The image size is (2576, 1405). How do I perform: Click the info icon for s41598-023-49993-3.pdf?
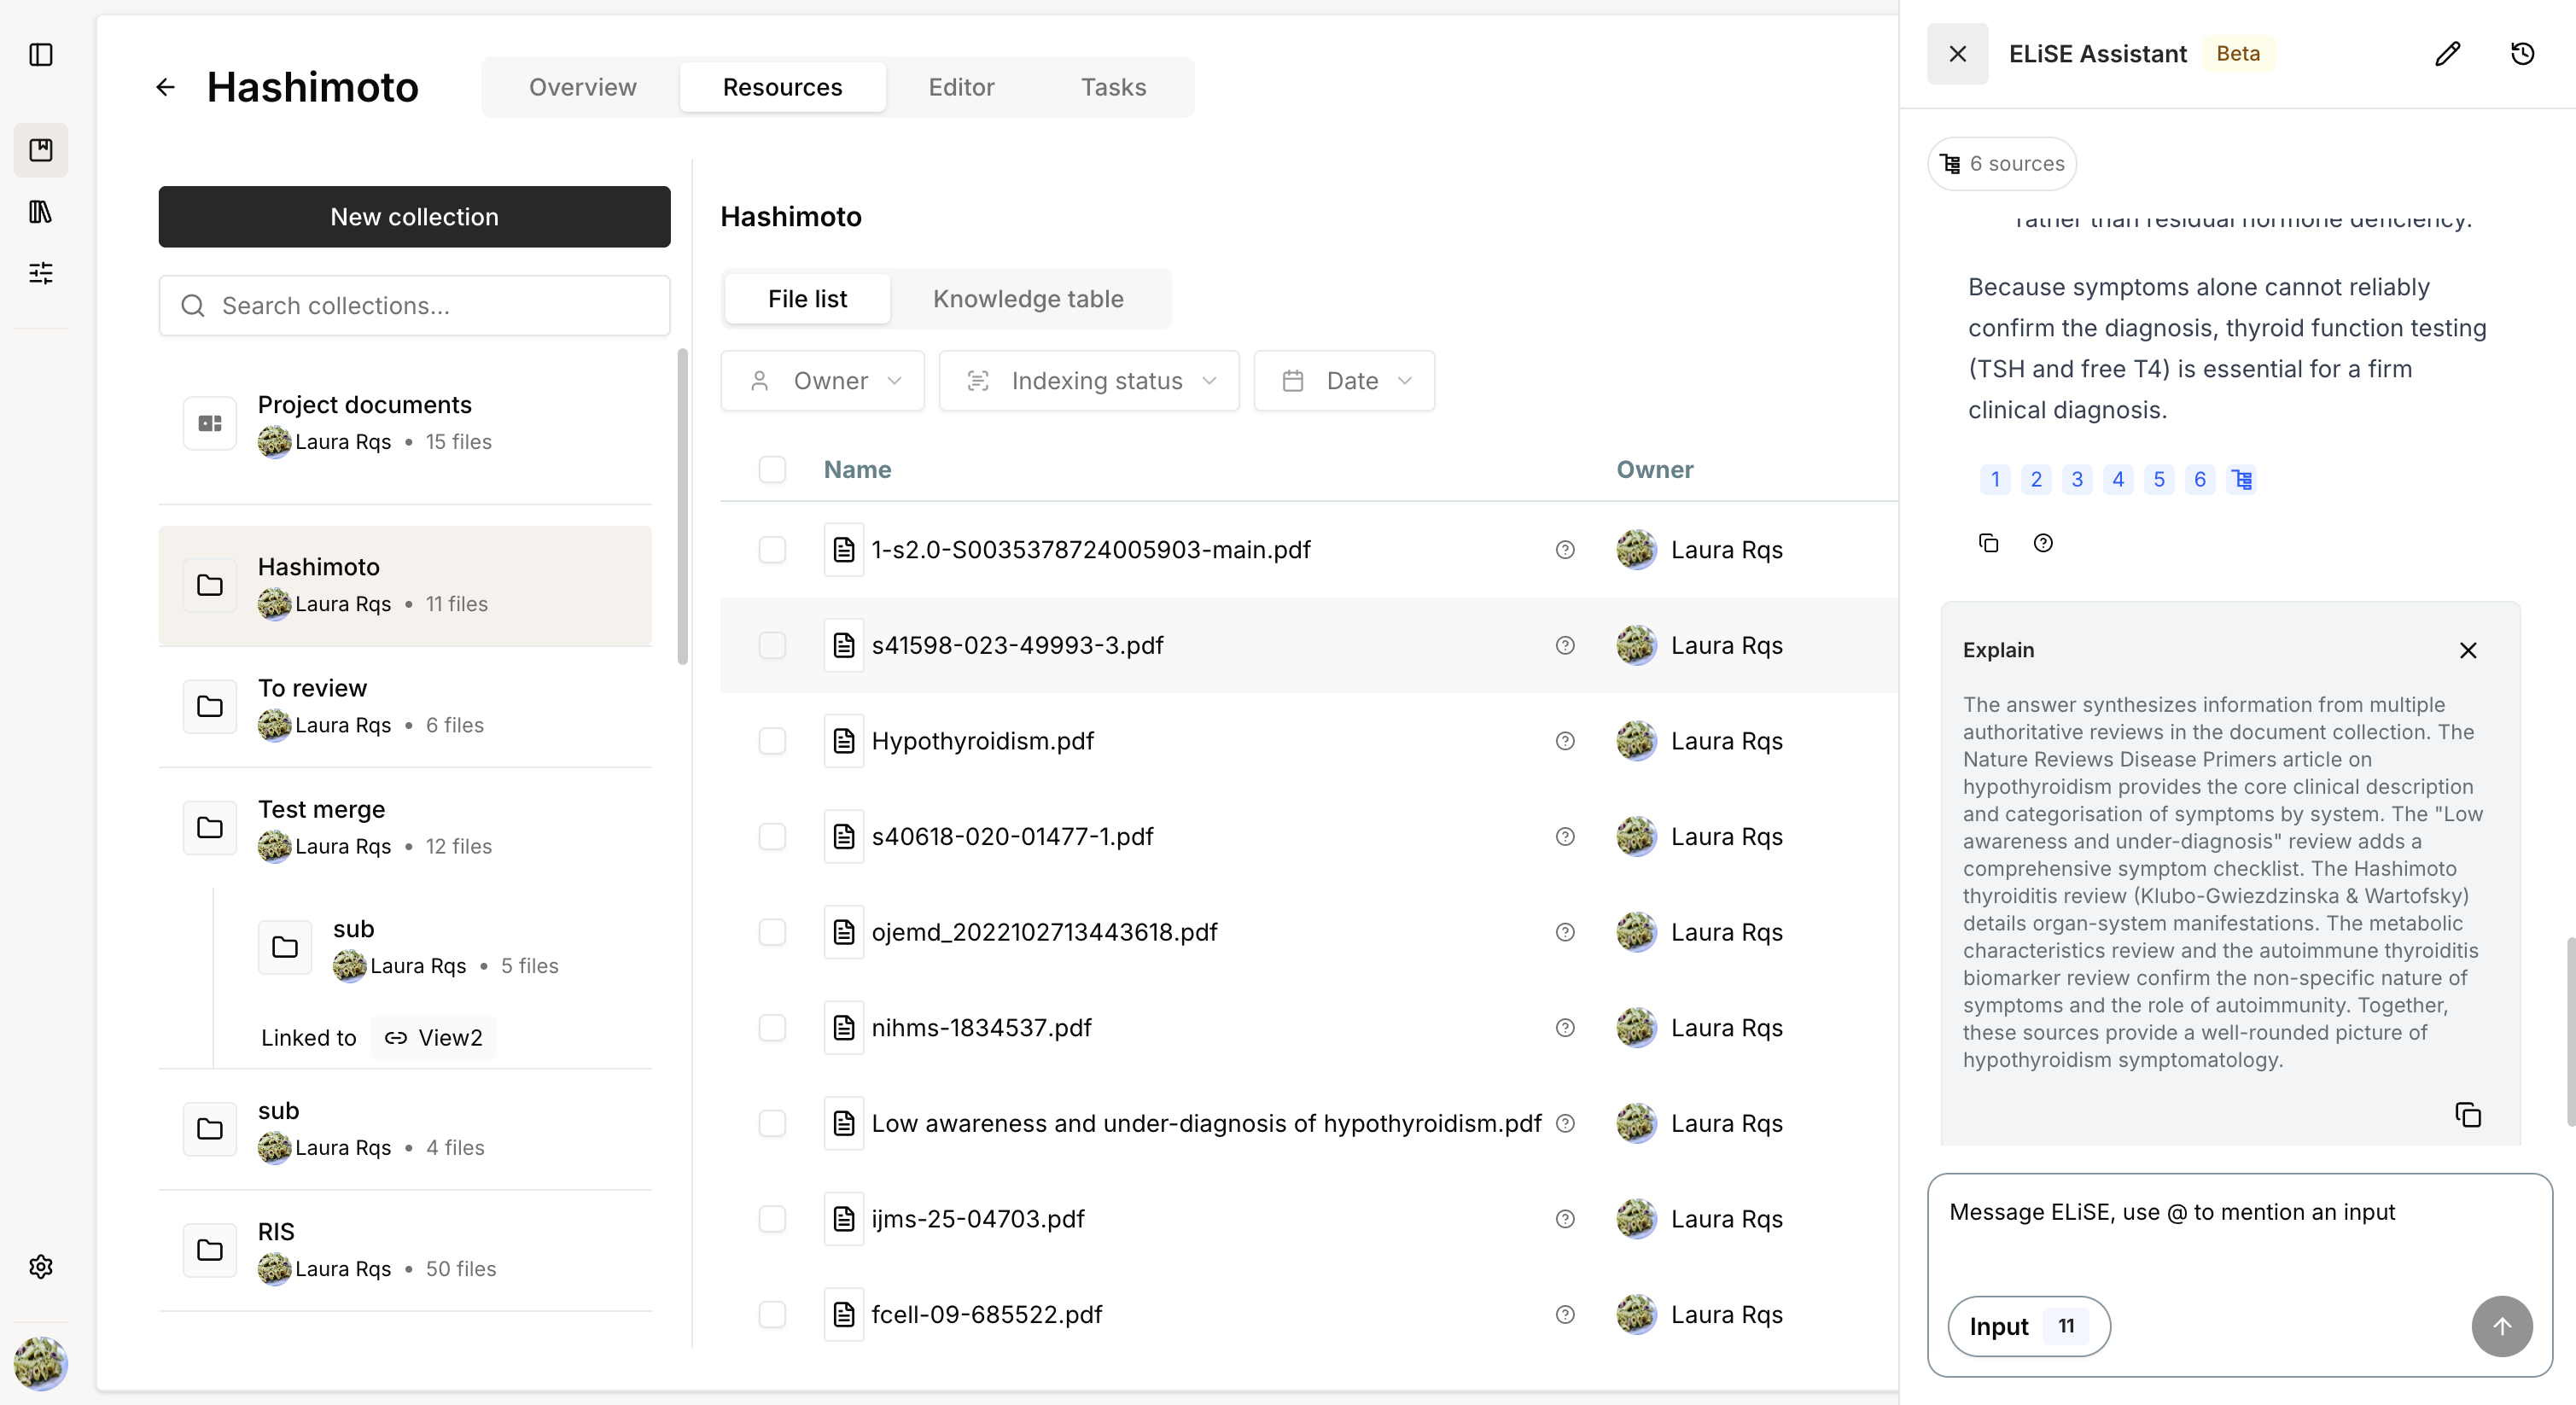1565,645
